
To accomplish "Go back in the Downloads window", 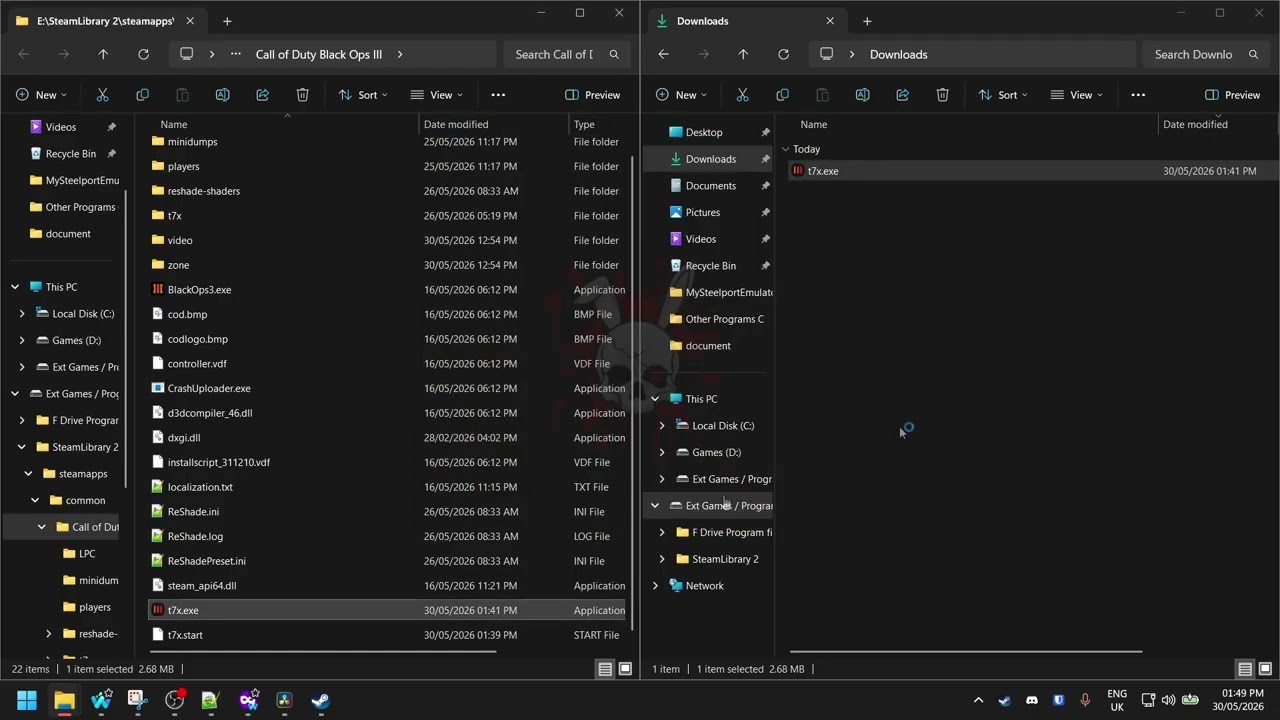I will point(663,54).
